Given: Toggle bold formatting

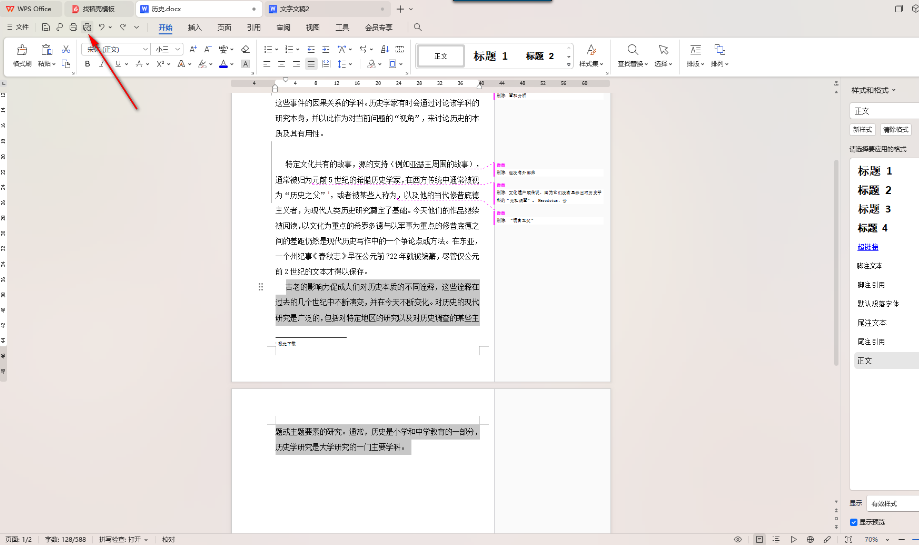Looking at the screenshot, I should click(87, 64).
